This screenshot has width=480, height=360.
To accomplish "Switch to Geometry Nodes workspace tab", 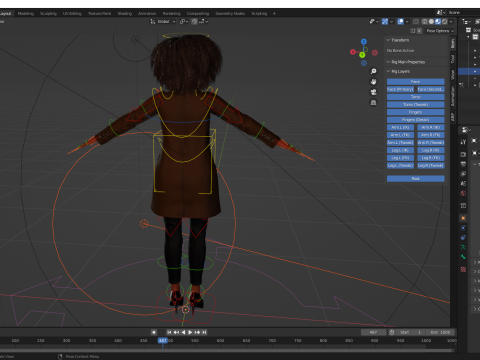I will 230,13.
